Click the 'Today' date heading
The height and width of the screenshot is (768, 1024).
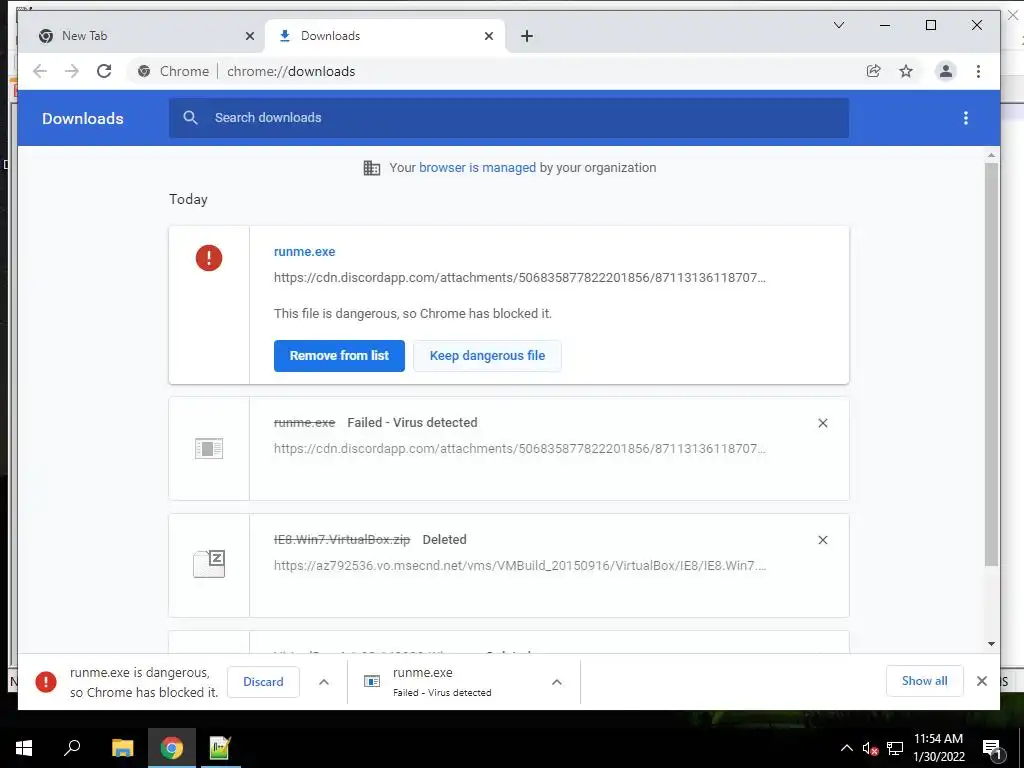(188, 199)
